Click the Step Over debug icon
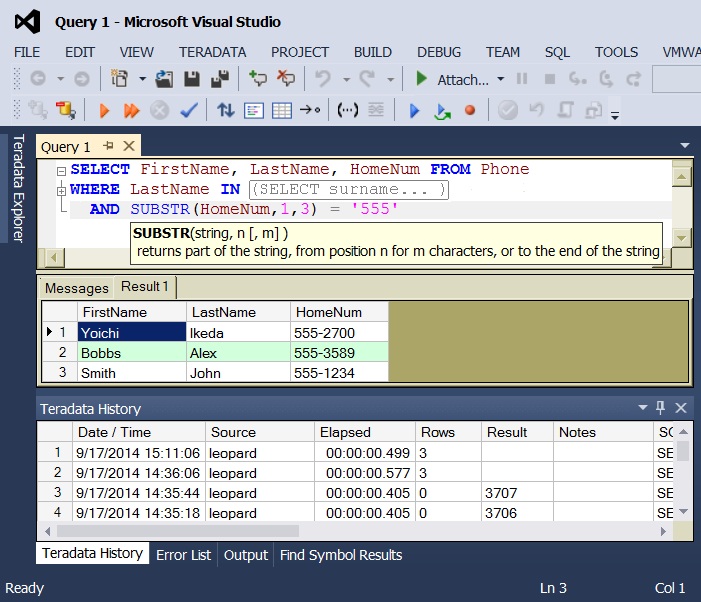This screenshot has height=602, width=701. pyautogui.click(x=606, y=79)
